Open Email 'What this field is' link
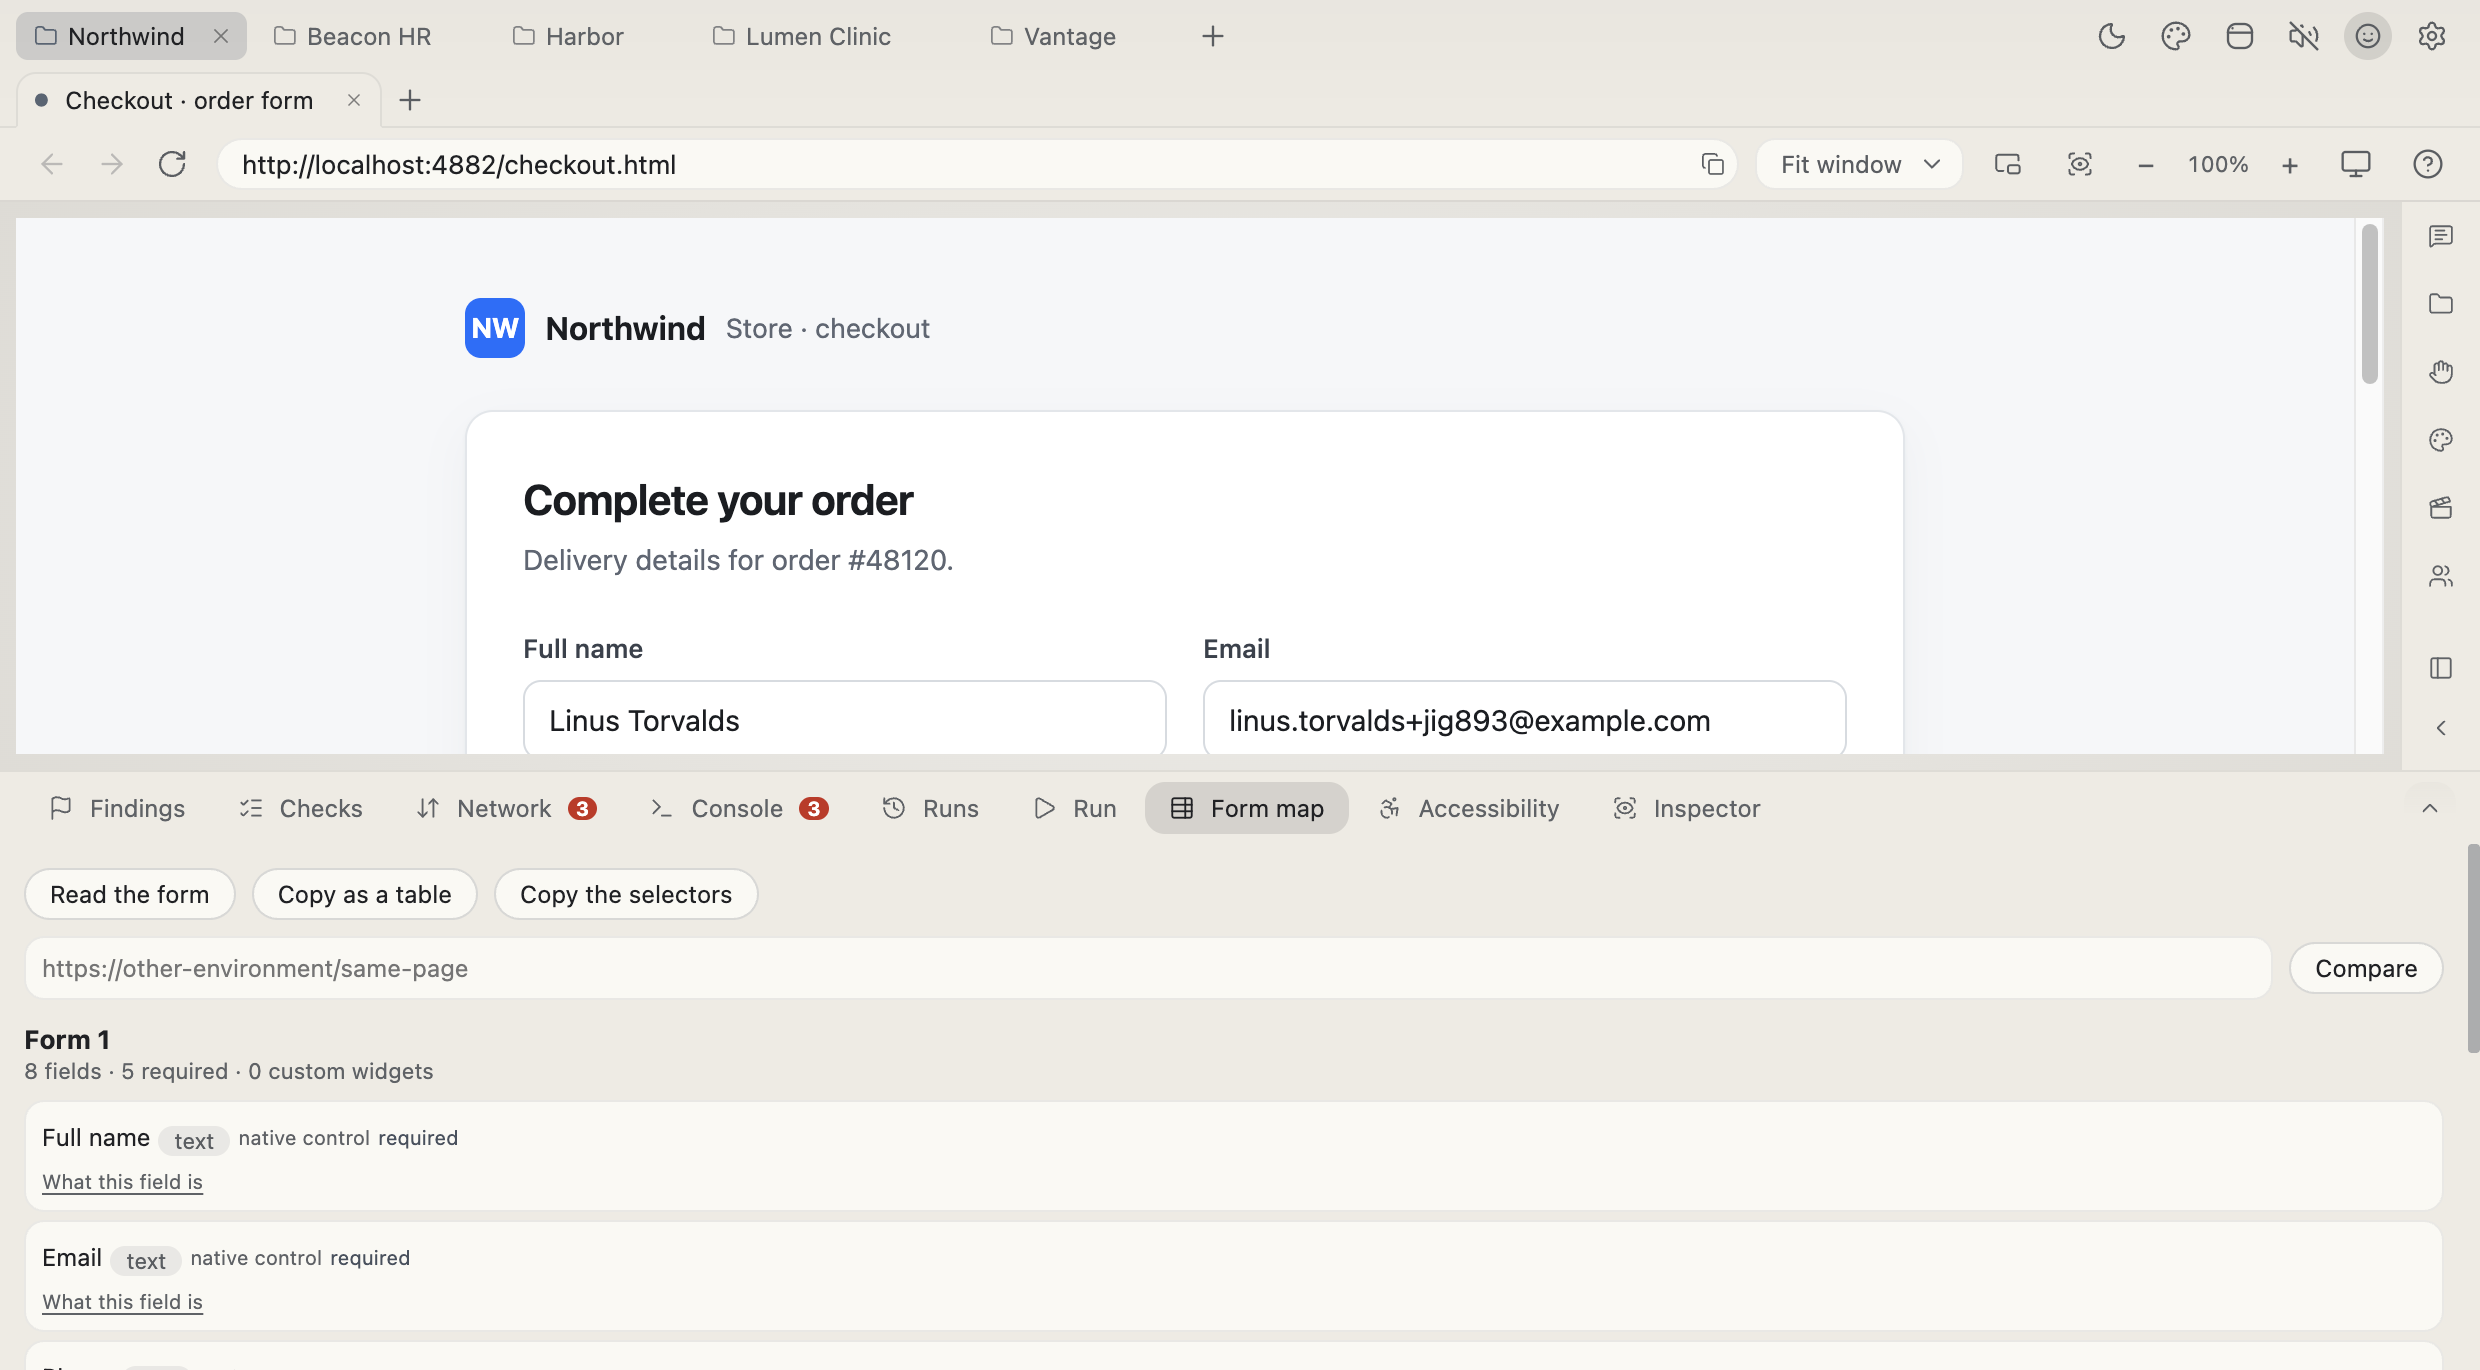The width and height of the screenshot is (2480, 1370). pos(122,1301)
